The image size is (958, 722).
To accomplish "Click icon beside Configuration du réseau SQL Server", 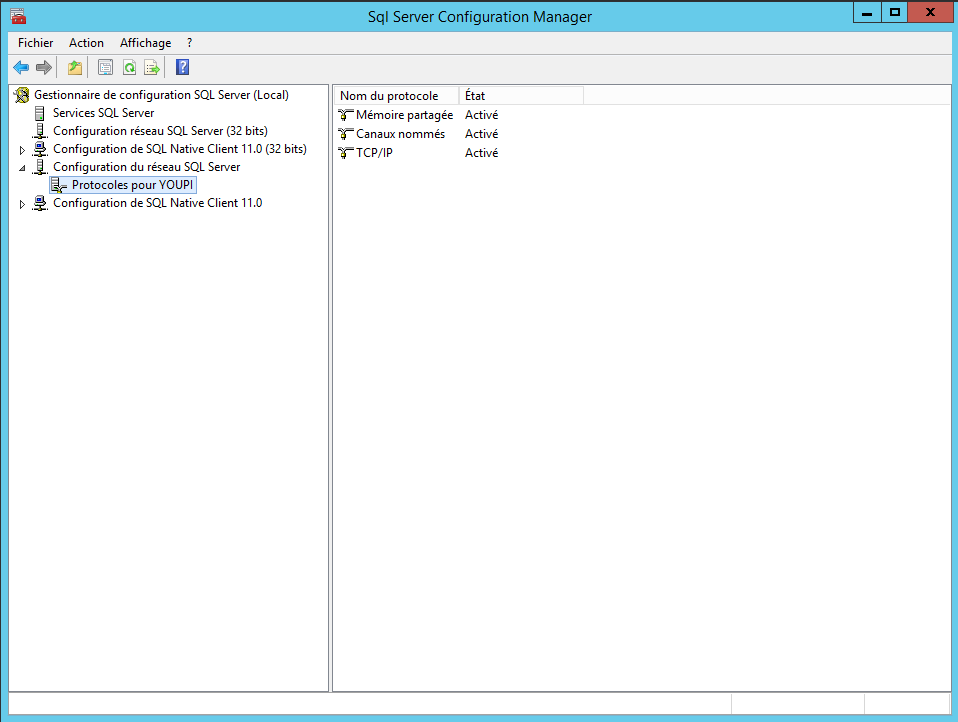I will 40,167.
